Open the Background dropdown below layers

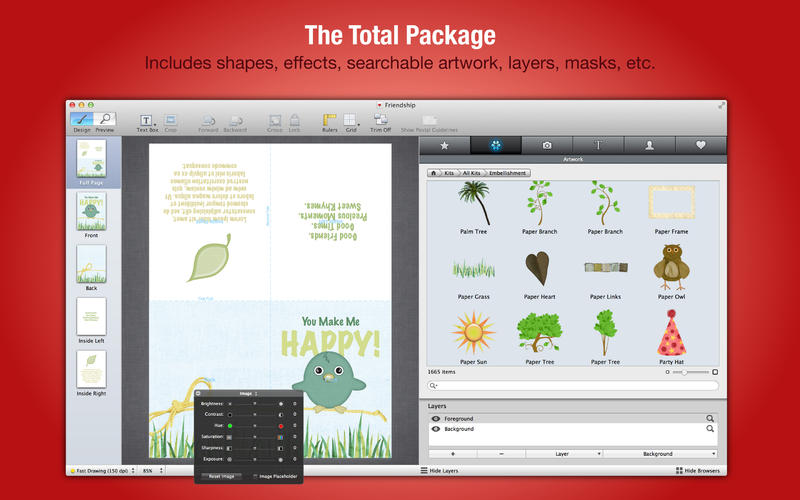[x=660, y=454]
